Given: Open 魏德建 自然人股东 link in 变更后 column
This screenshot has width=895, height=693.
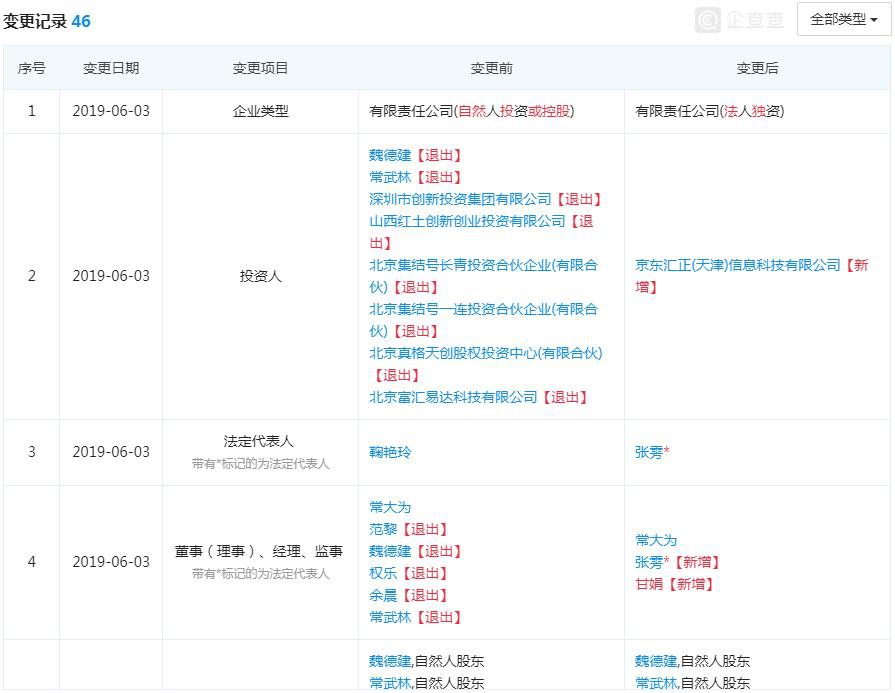Looking at the screenshot, I should click(x=656, y=662).
